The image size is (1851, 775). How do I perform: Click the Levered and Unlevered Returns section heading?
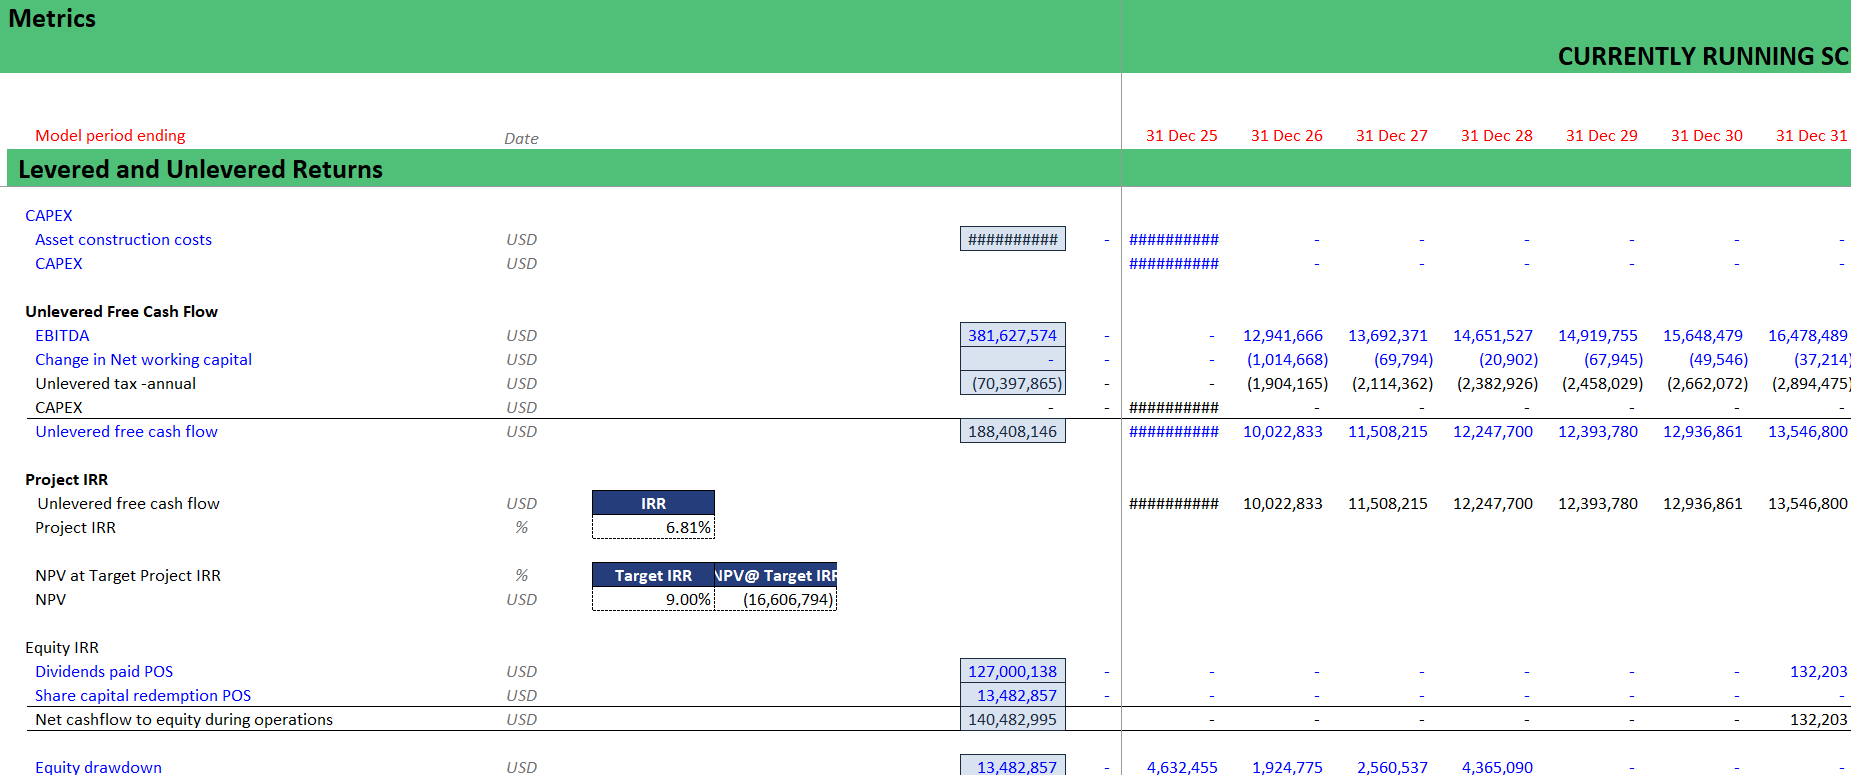[x=200, y=169]
